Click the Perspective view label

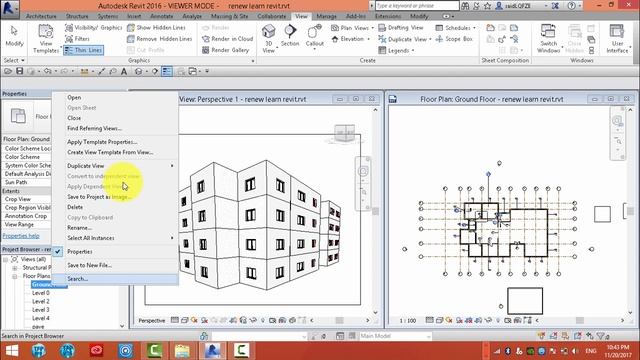[151, 321]
